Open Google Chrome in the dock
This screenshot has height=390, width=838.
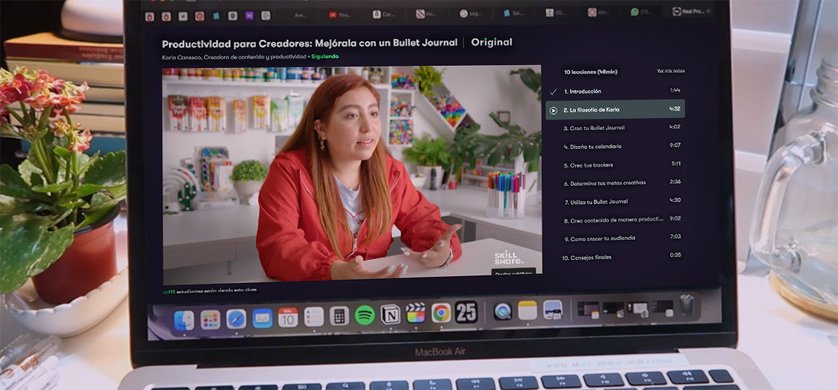click(x=441, y=313)
